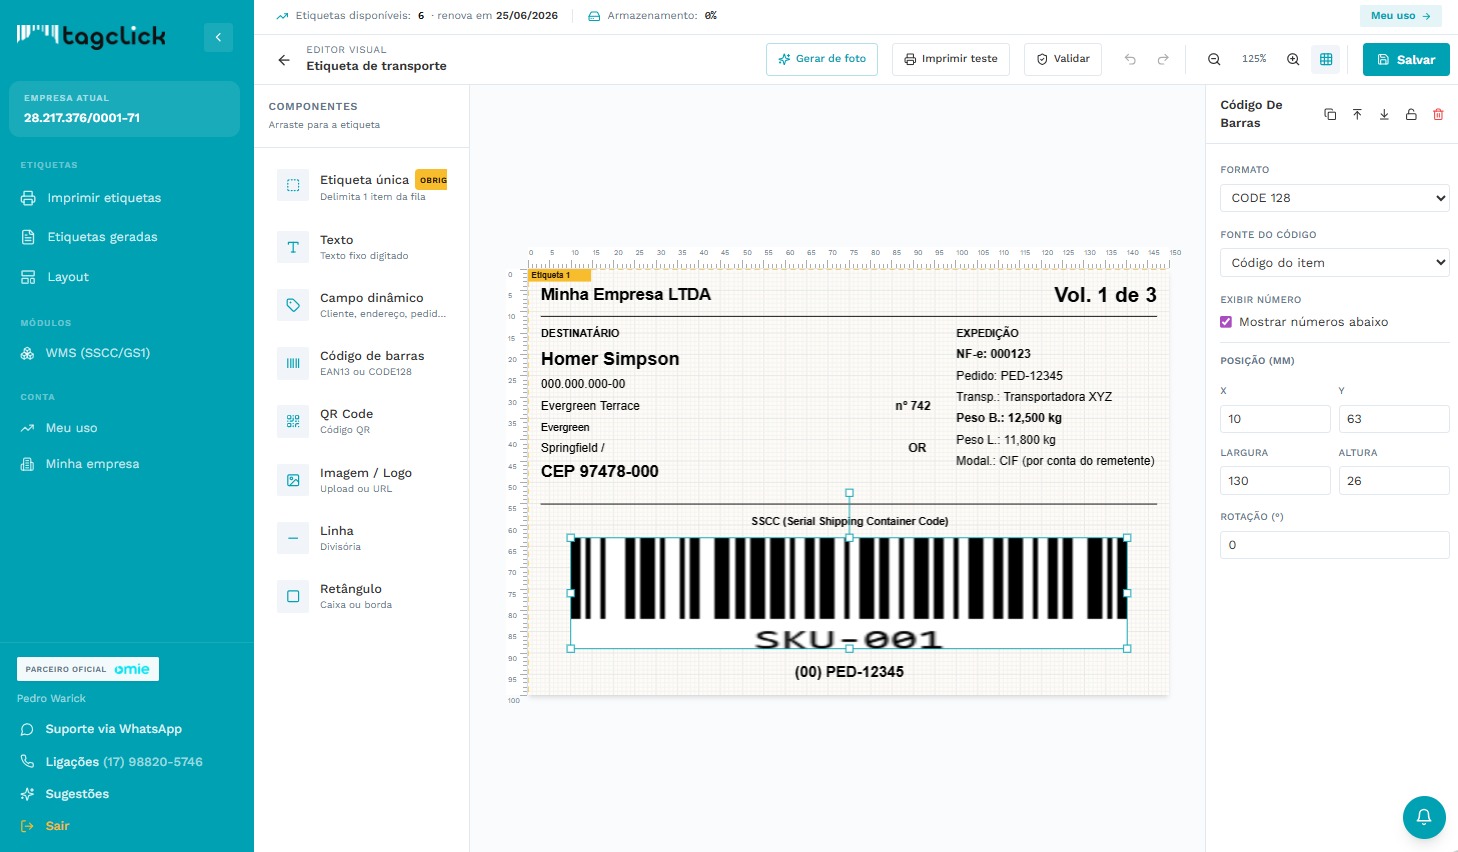
Task: Focus the Altura input field
Action: (1394, 481)
